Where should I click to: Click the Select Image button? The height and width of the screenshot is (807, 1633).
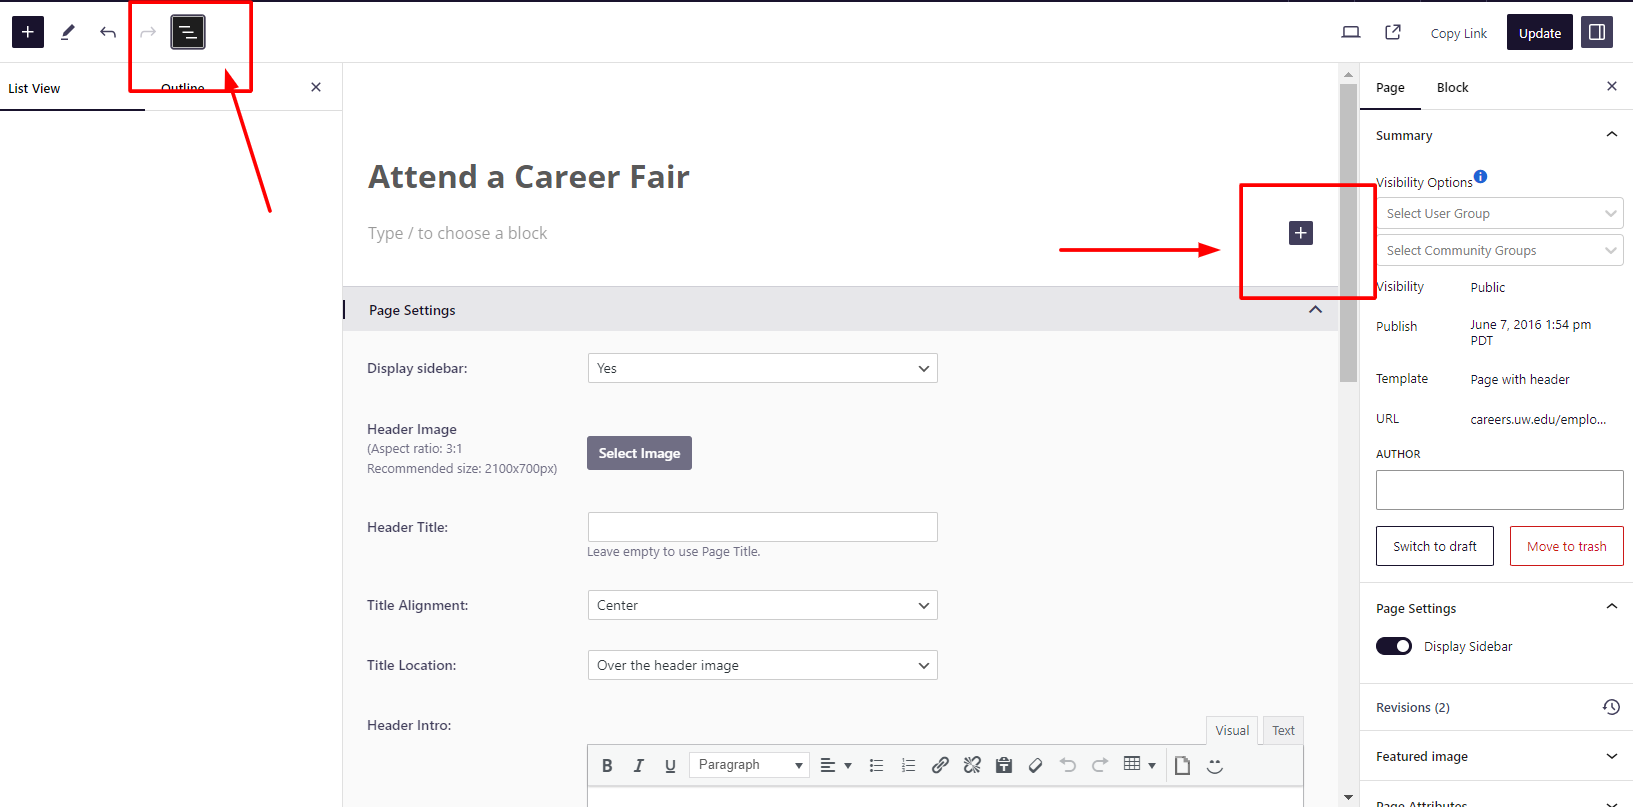[639, 453]
